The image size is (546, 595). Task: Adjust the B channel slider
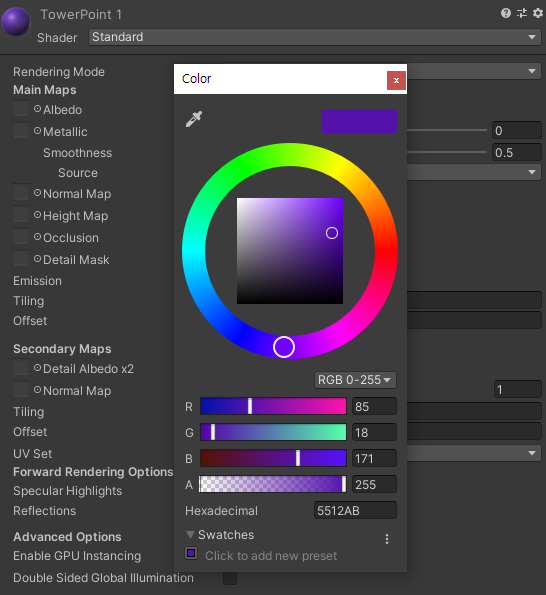[273, 458]
